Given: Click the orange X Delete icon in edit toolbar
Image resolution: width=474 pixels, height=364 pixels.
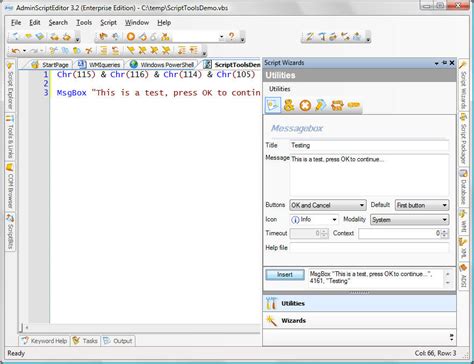Looking at the screenshot, I should 88,51.
